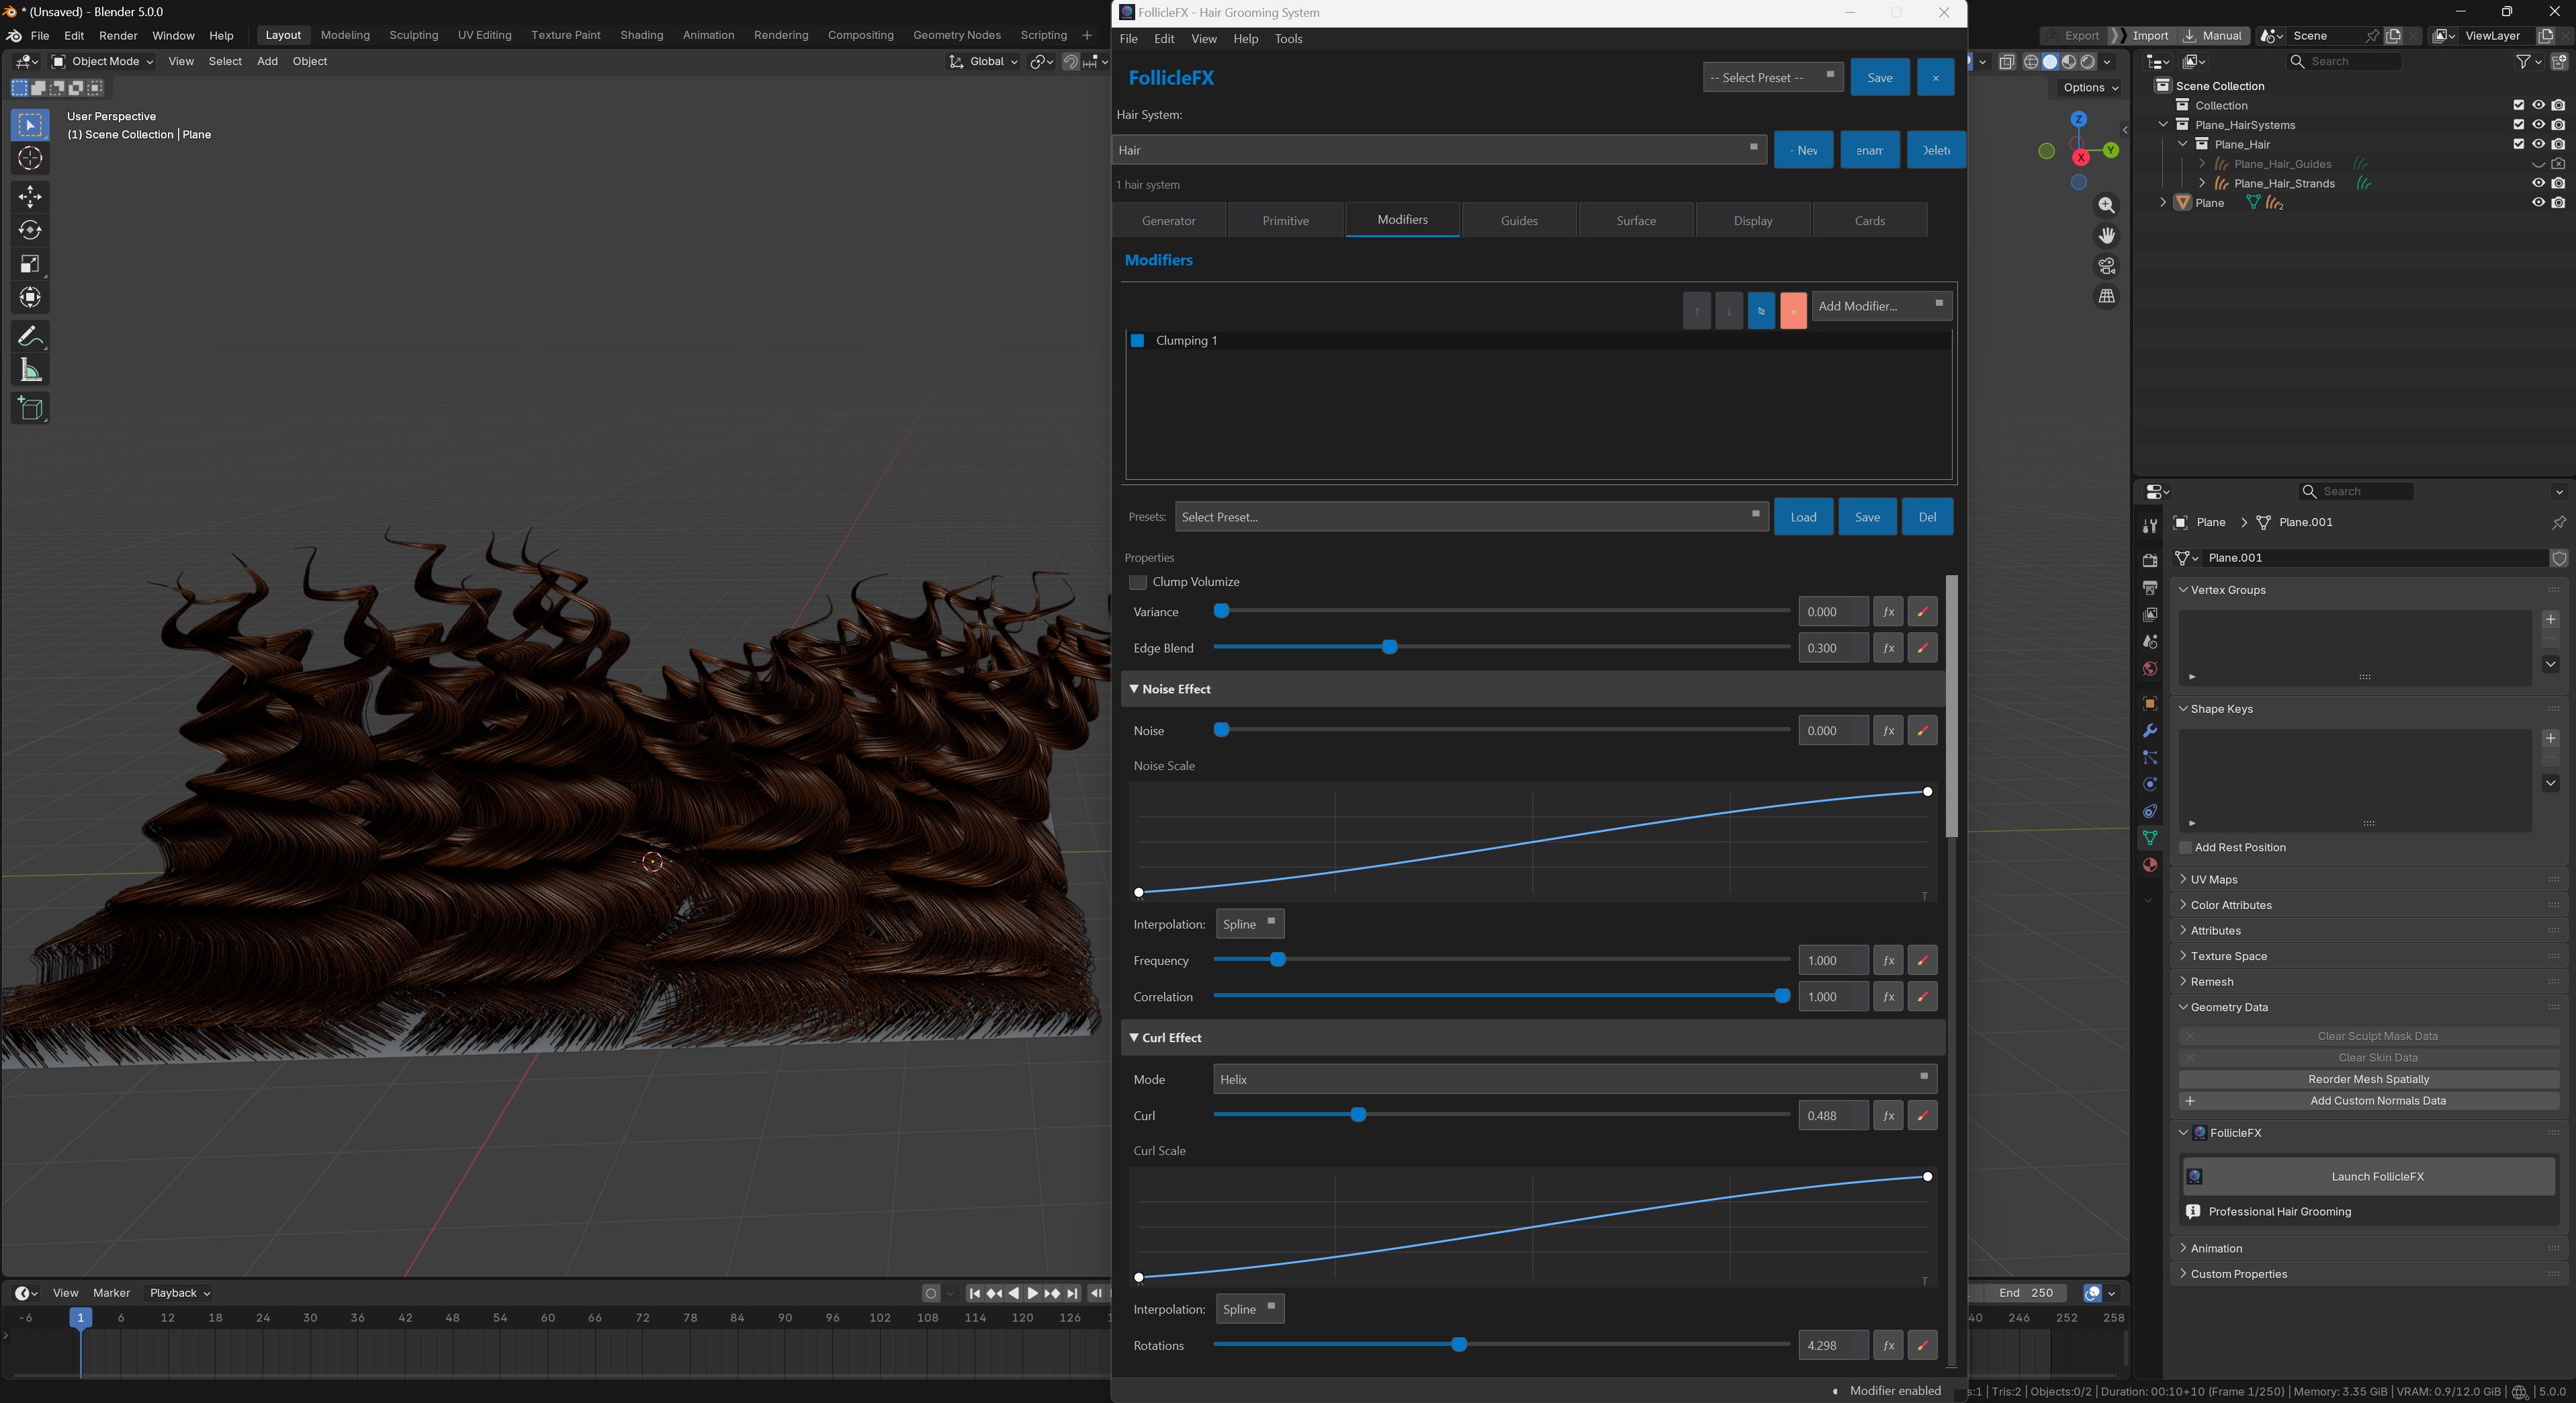Open the Curl Scale interpolation Spline dropdown
Viewport: 2576px width, 1403px height.
[1249, 1309]
